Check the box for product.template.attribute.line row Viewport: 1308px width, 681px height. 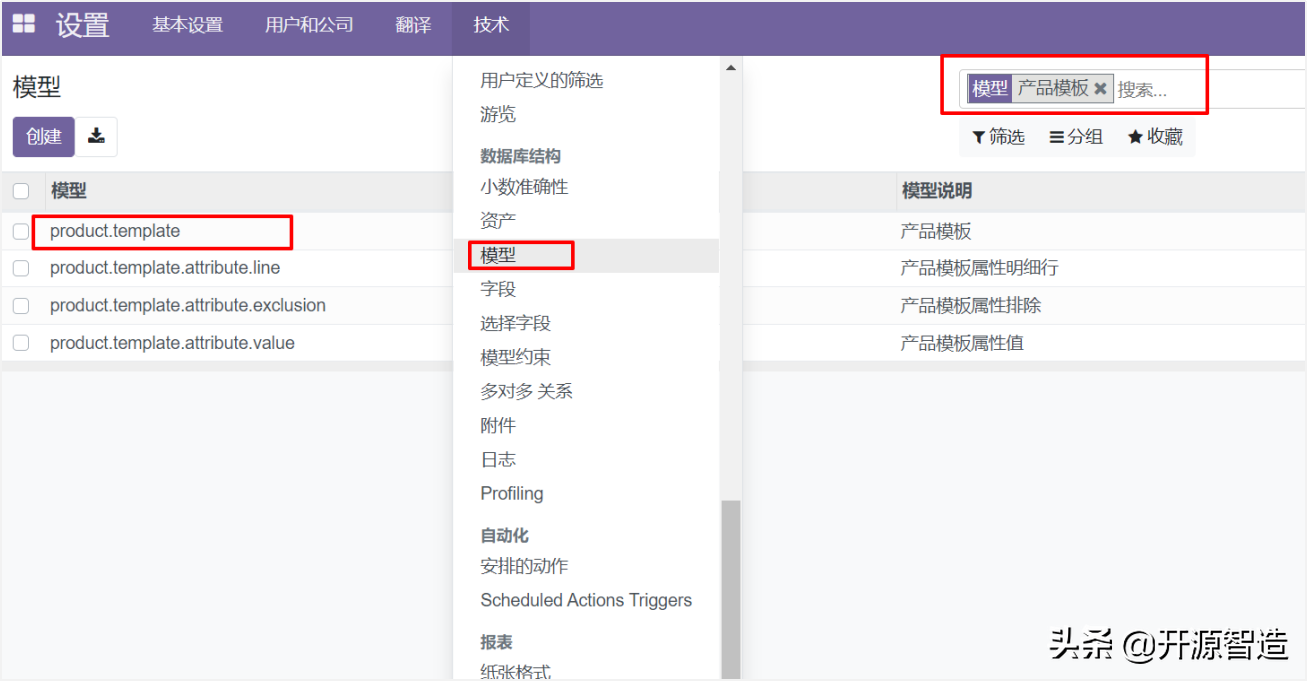click(x=21, y=268)
